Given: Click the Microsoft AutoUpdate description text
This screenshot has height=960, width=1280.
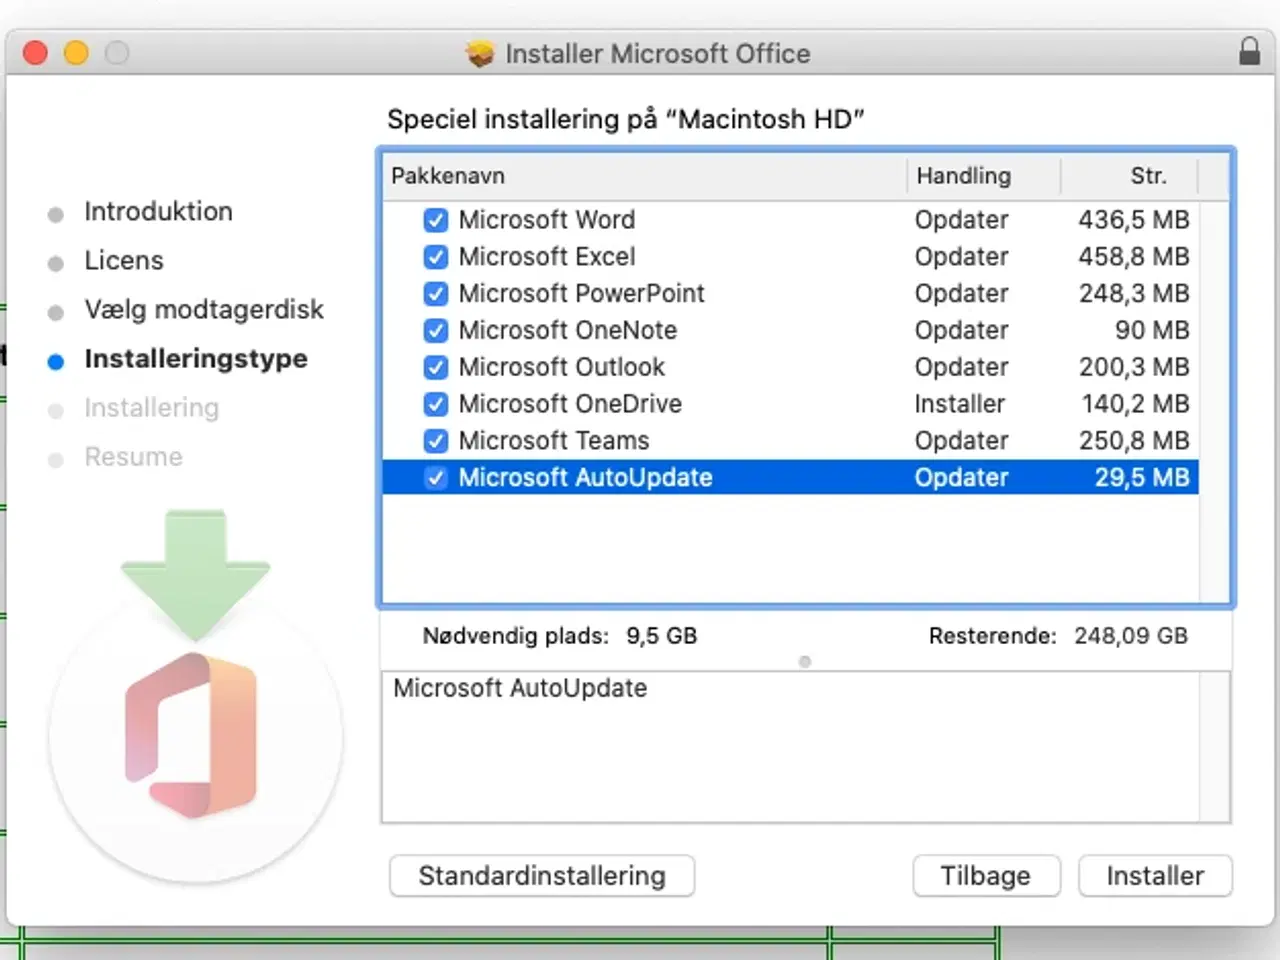Looking at the screenshot, I should click(x=520, y=689).
